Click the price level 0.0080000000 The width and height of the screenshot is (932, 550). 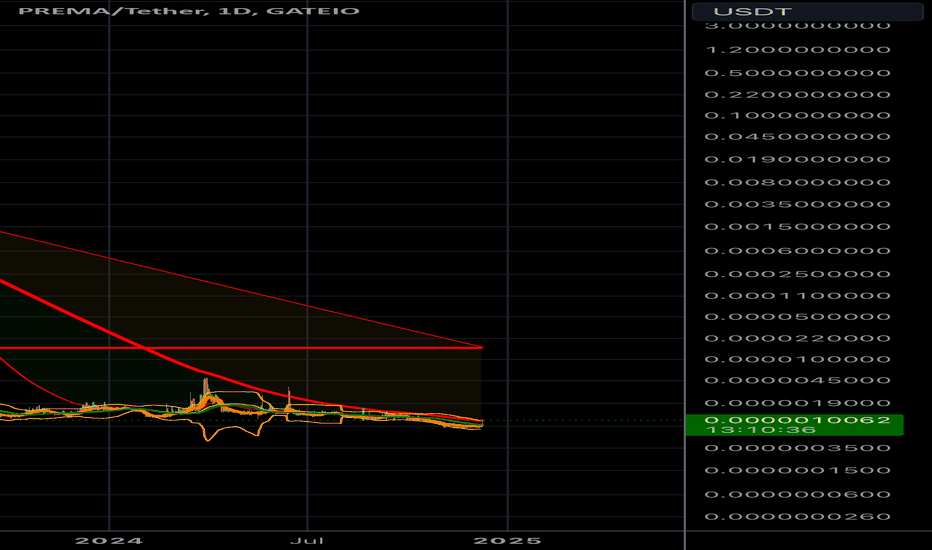(x=797, y=182)
